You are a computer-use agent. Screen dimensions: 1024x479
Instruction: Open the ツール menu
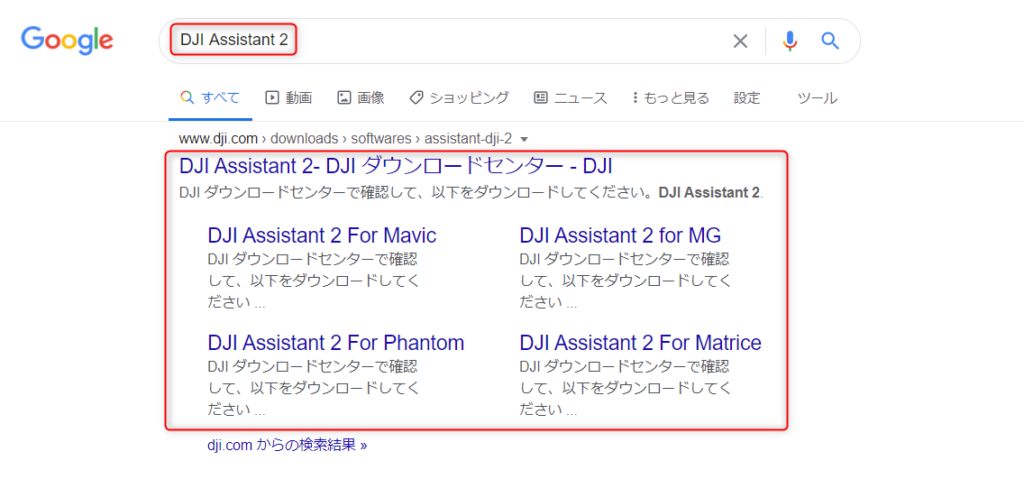(x=817, y=98)
